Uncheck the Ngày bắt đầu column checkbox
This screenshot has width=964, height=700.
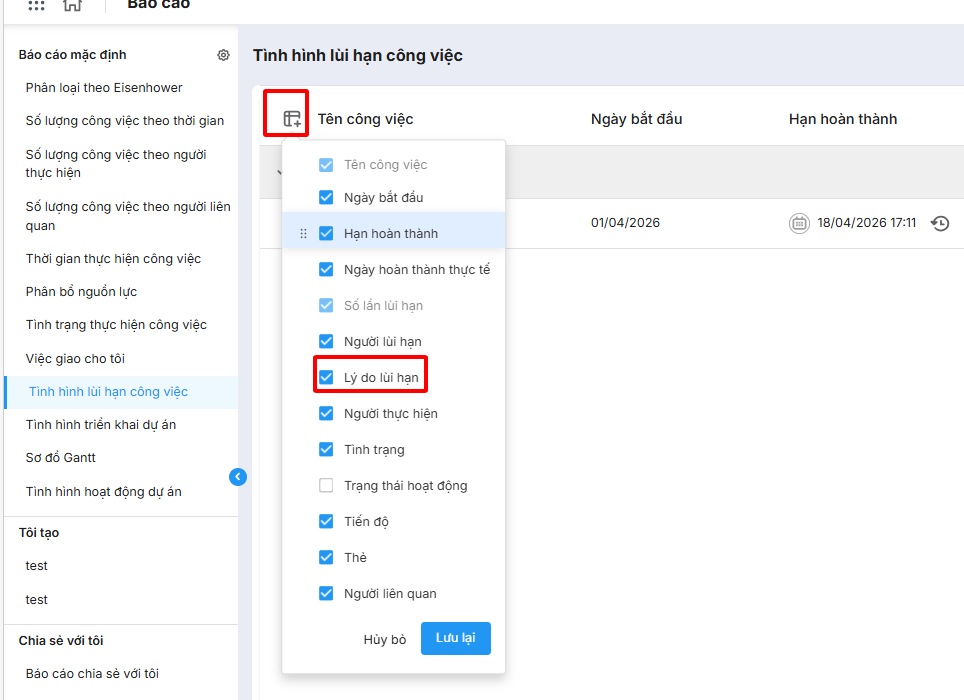point(326,198)
